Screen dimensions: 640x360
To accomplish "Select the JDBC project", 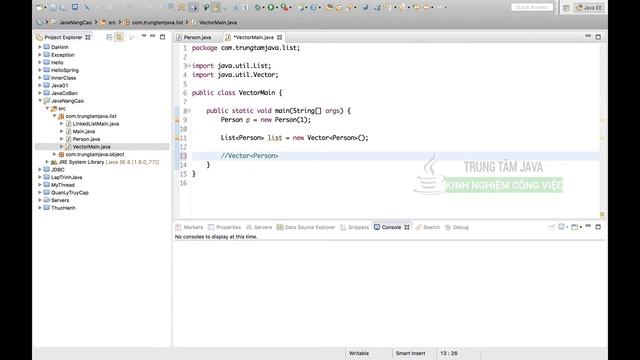I will point(58,169).
